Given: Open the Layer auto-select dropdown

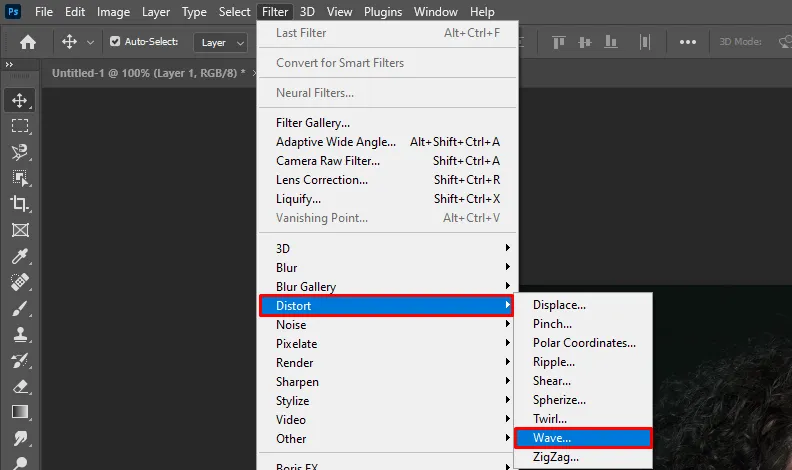Looking at the screenshot, I should (x=222, y=42).
